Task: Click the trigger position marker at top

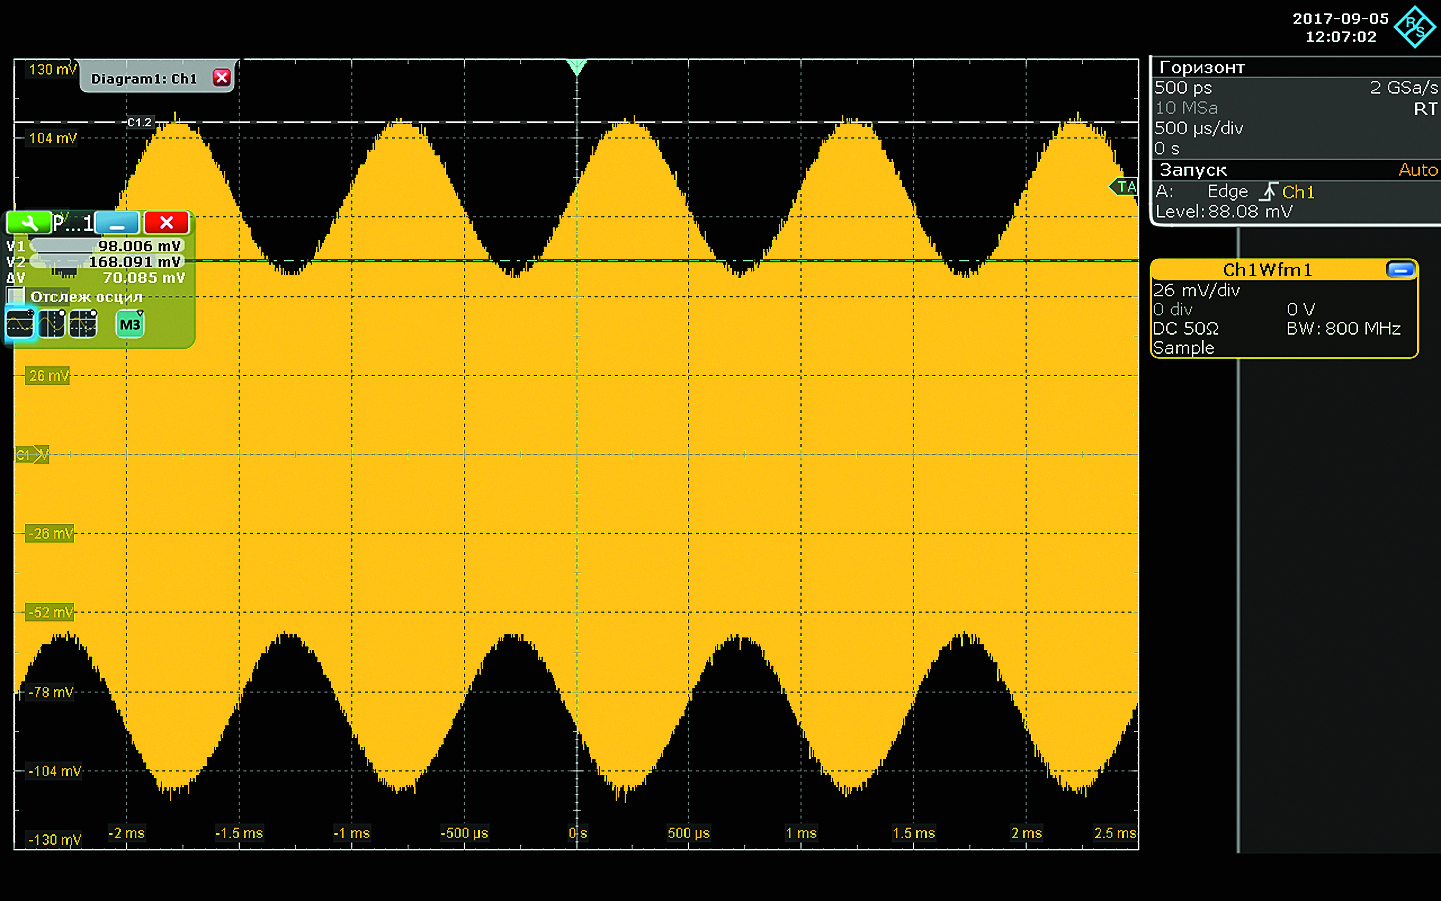Action: (x=576, y=67)
